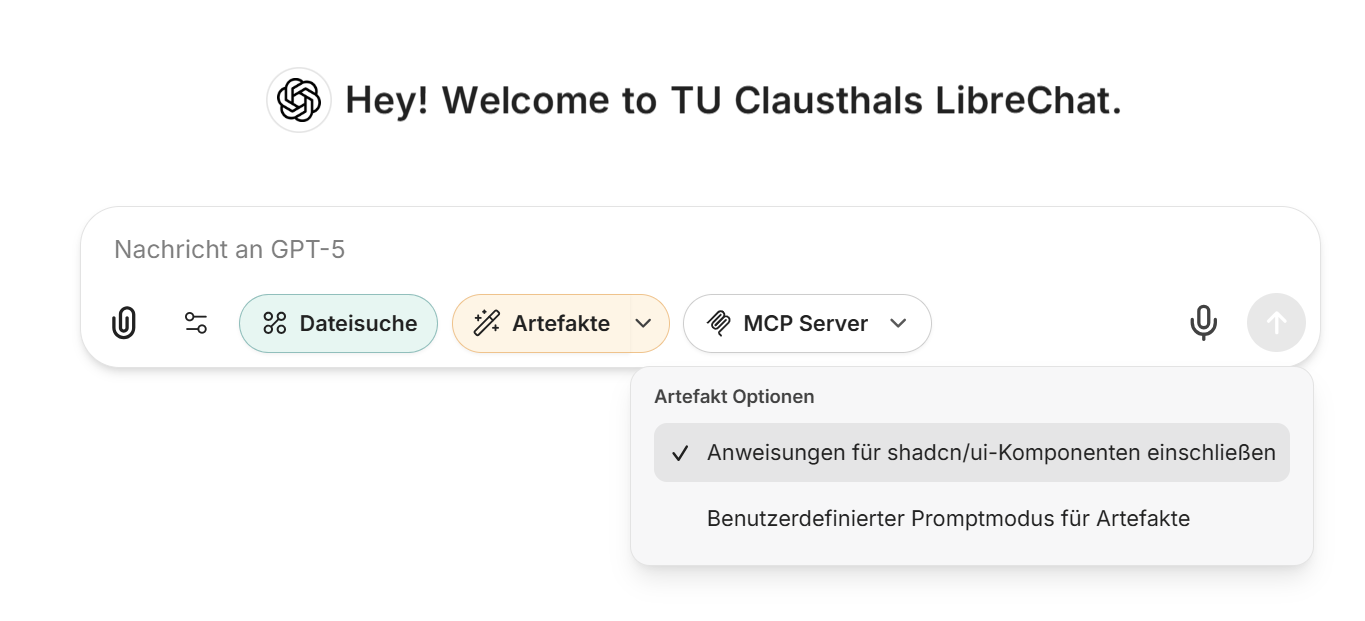Choose "Benutzerdefinierter Promptmodus für Artefakte"

(x=948, y=519)
